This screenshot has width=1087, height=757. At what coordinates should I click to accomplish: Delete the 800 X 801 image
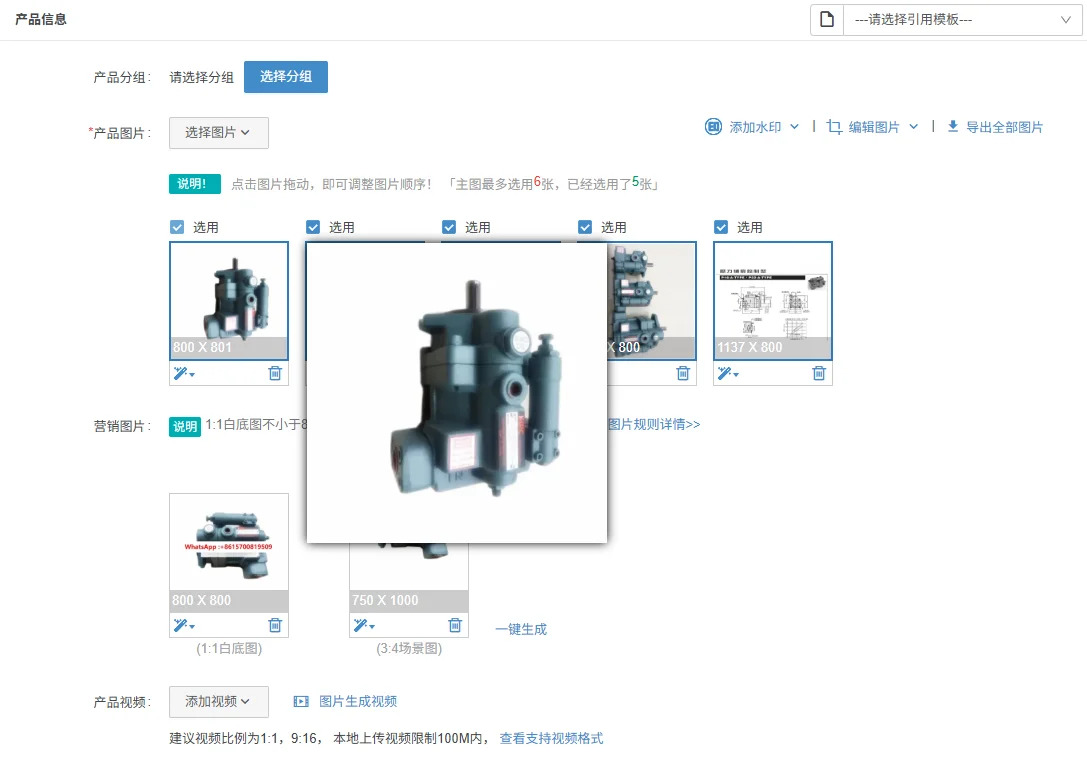coord(275,374)
